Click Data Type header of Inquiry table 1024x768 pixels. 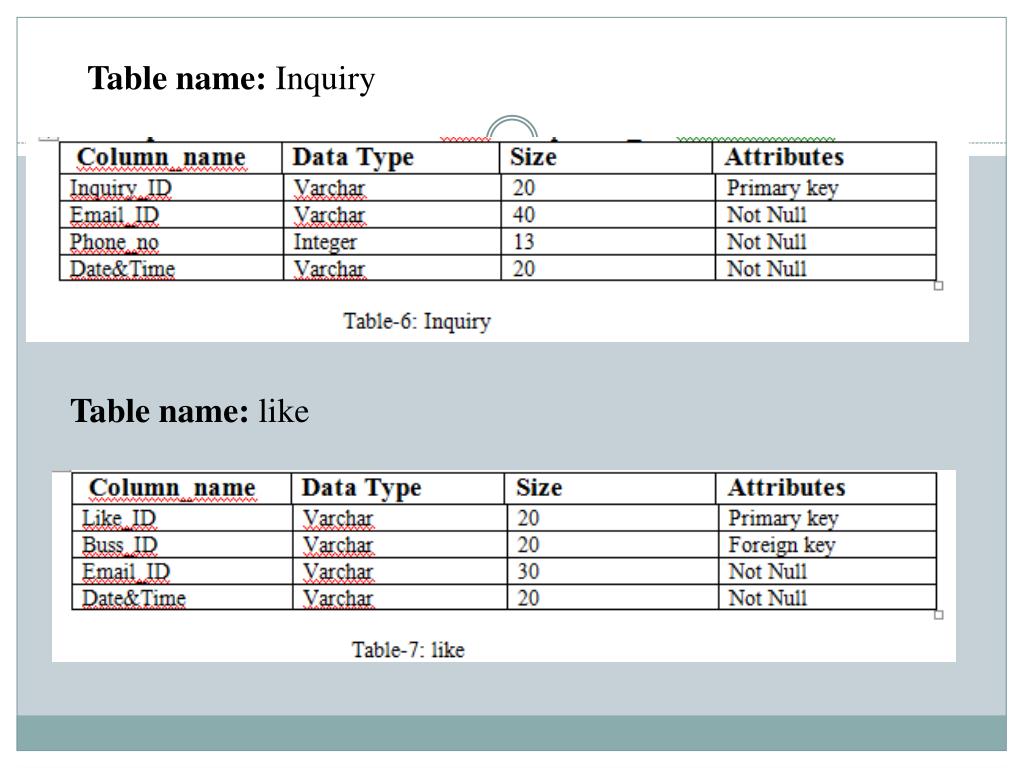(x=391, y=157)
